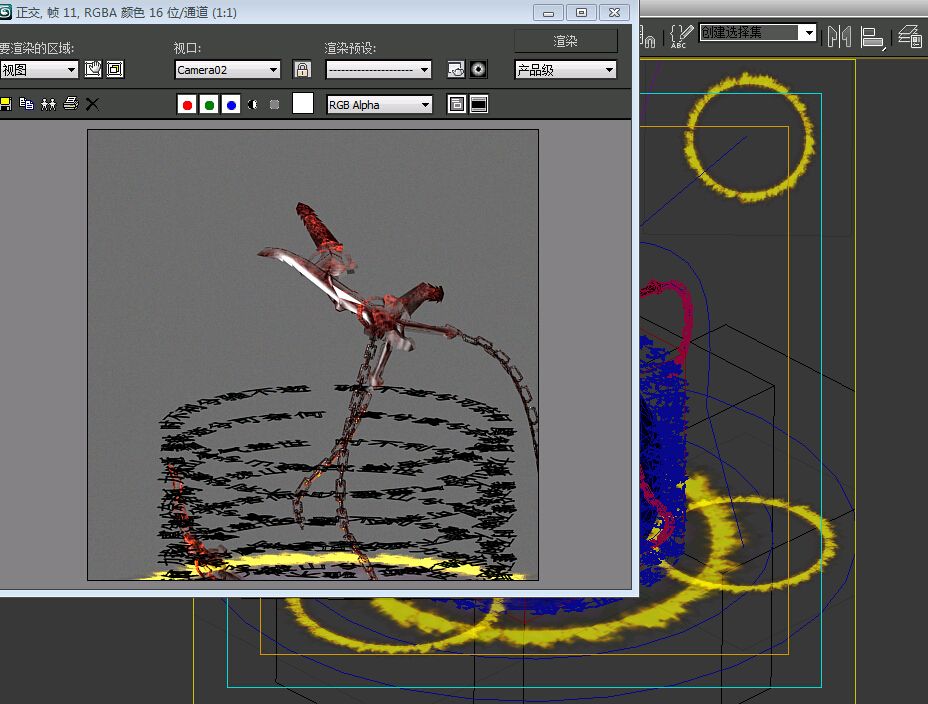
Task: Click the clone rendered frame window icon
Action: [x=48, y=103]
